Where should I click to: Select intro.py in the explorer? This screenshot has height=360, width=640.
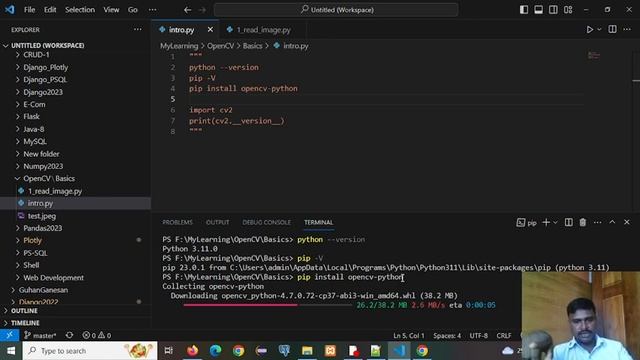click(x=75, y=203)
